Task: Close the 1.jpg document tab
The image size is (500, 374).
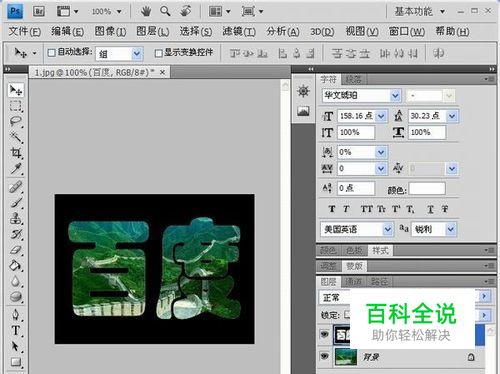Action: [162, 72]
